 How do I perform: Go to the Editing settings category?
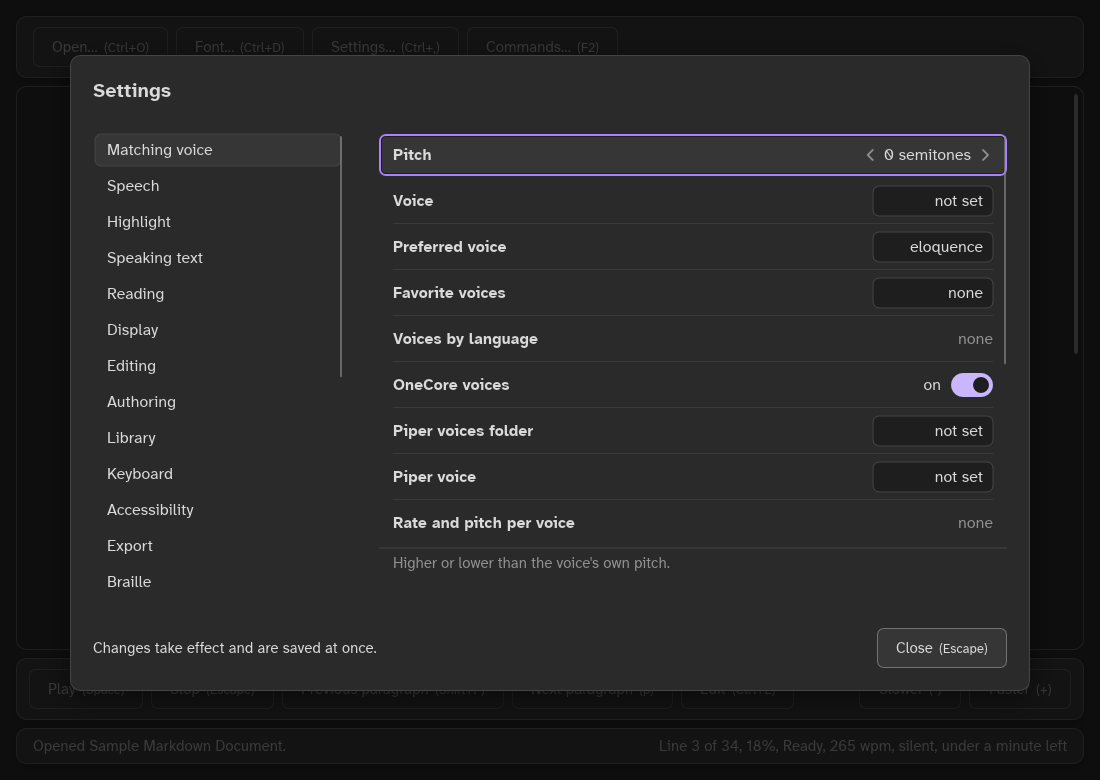pos(217,366)
